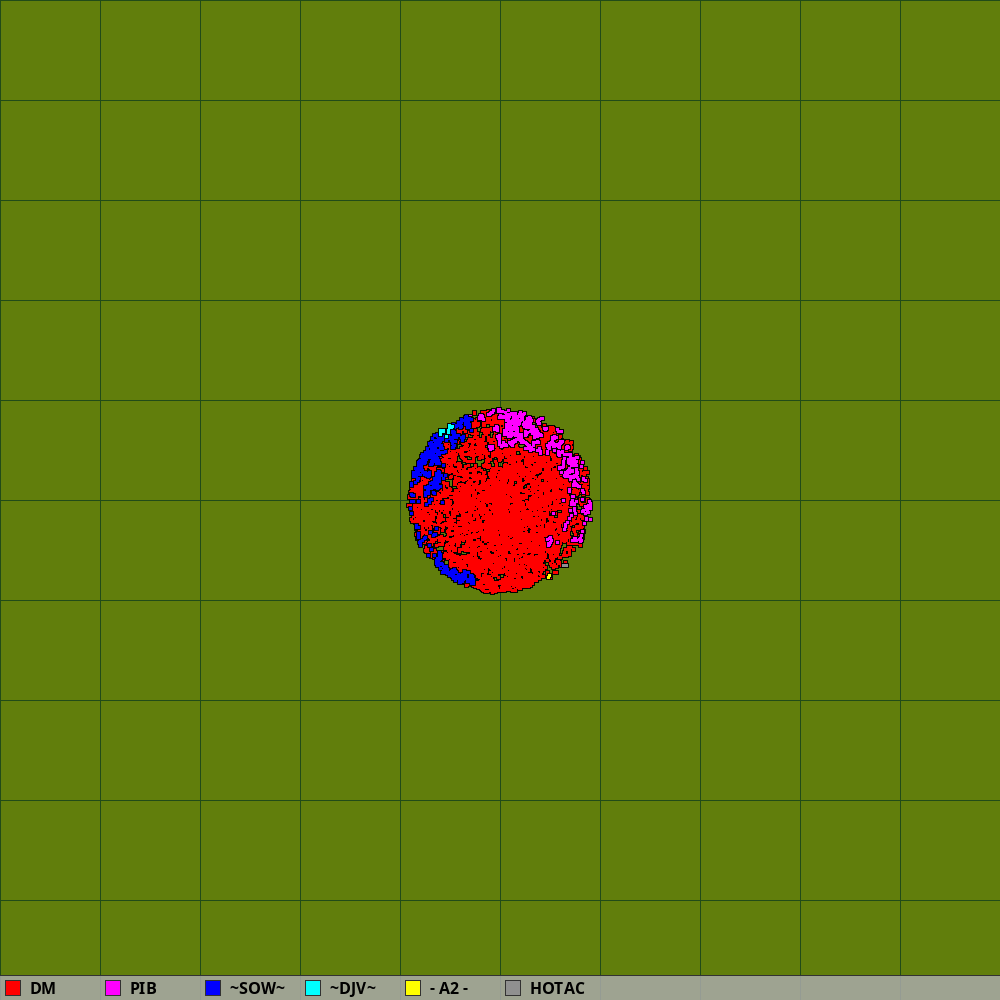This screenshot has height=1000, width=1000.
Task: Select the ~SOW~ team label
Action: click(x=257, y=988)
